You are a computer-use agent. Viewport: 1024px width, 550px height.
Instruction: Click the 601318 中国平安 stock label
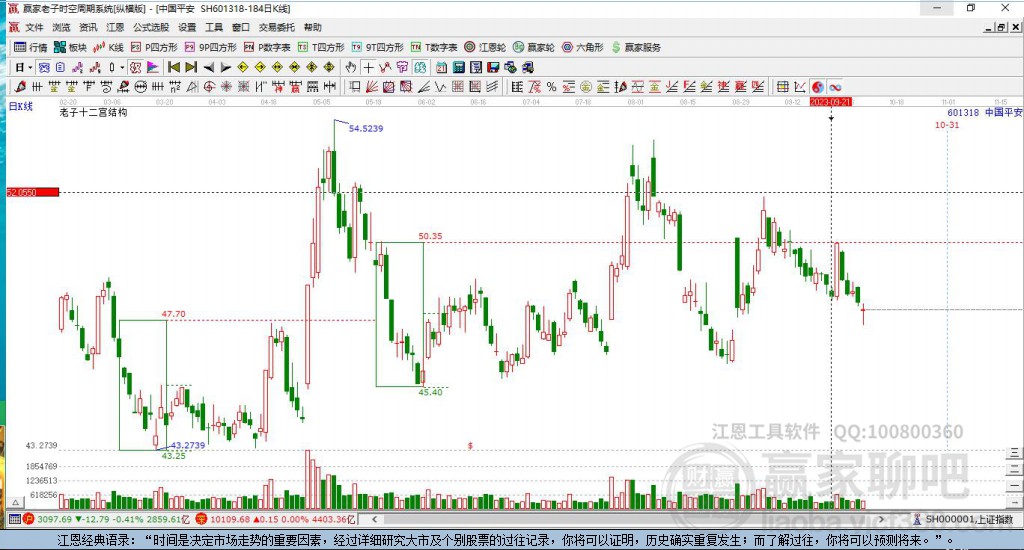[x=984, y=112]
